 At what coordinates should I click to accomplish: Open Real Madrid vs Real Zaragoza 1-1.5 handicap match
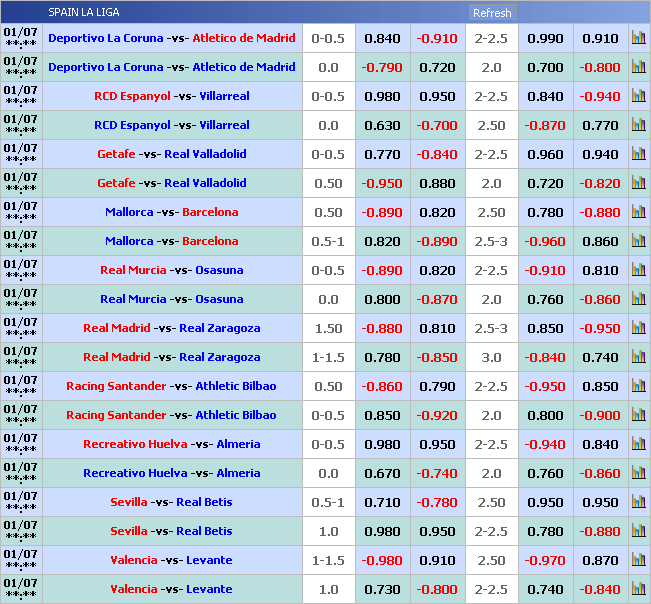click(172, 357)
